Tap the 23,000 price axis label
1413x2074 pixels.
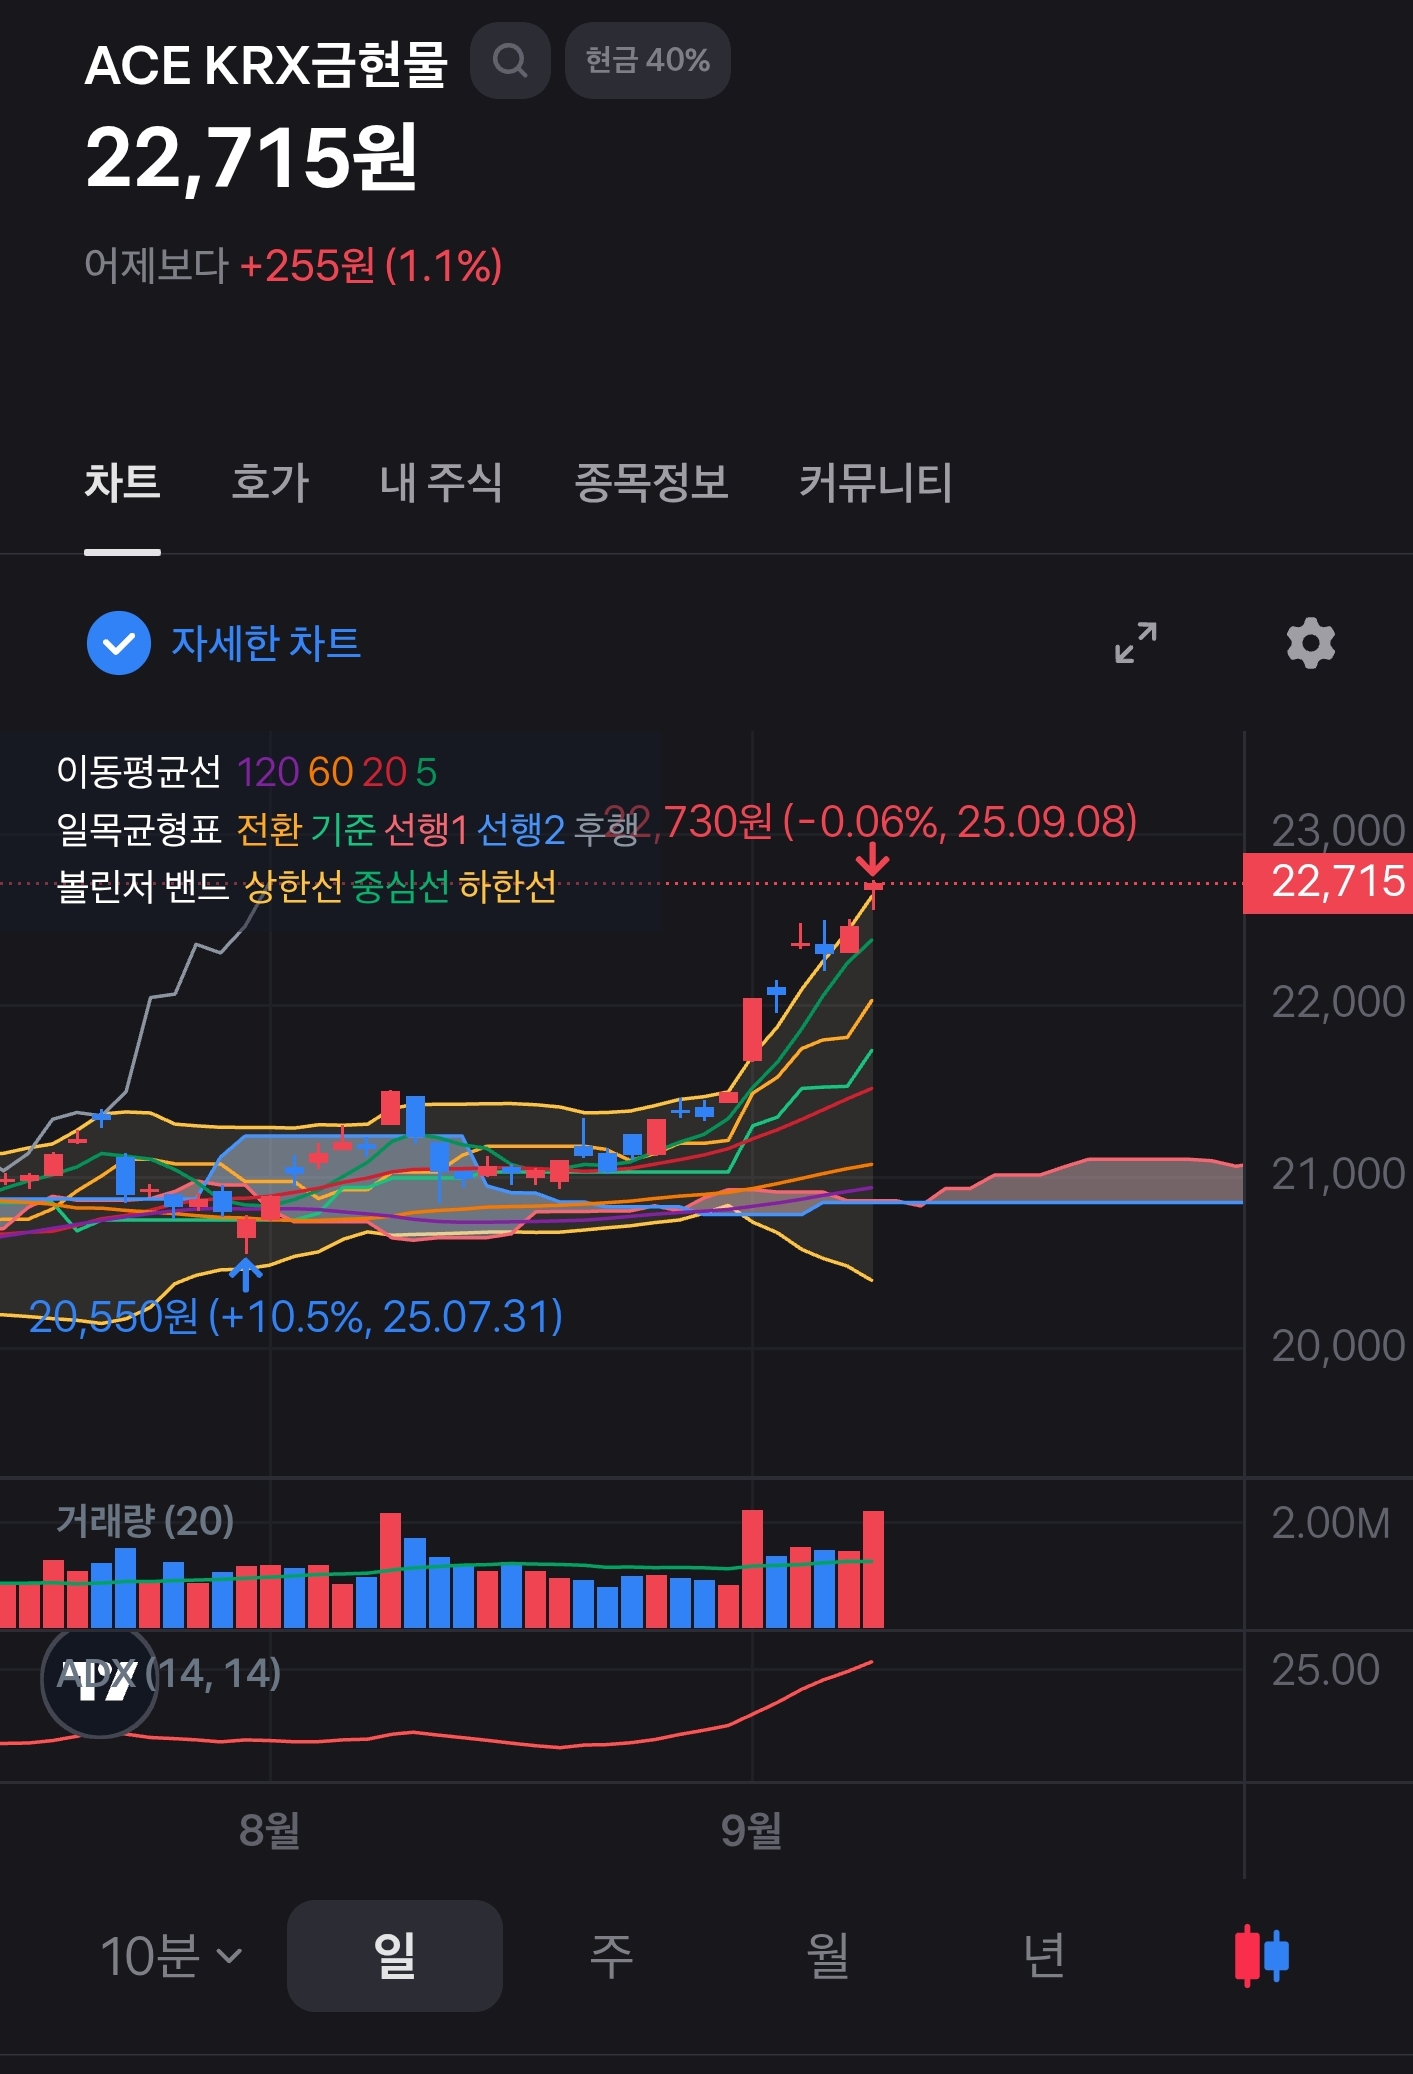pyautogui.click(x=1338, y=831)
